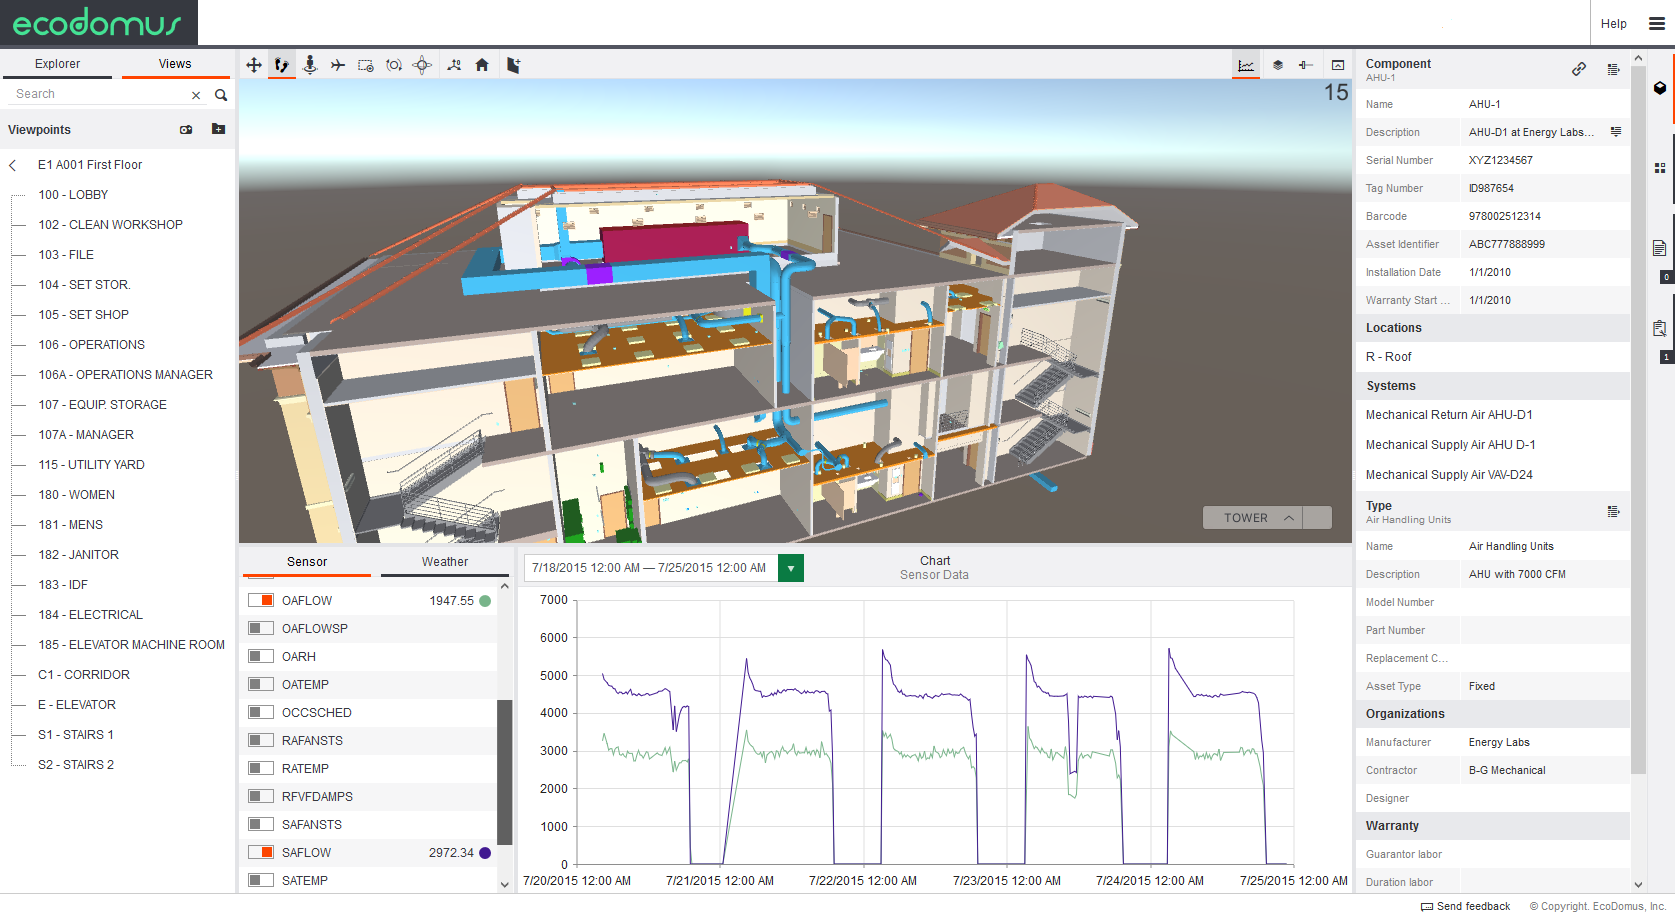
Task: Enable the OATEMP sensor checkbox
Action: point(261,684)
